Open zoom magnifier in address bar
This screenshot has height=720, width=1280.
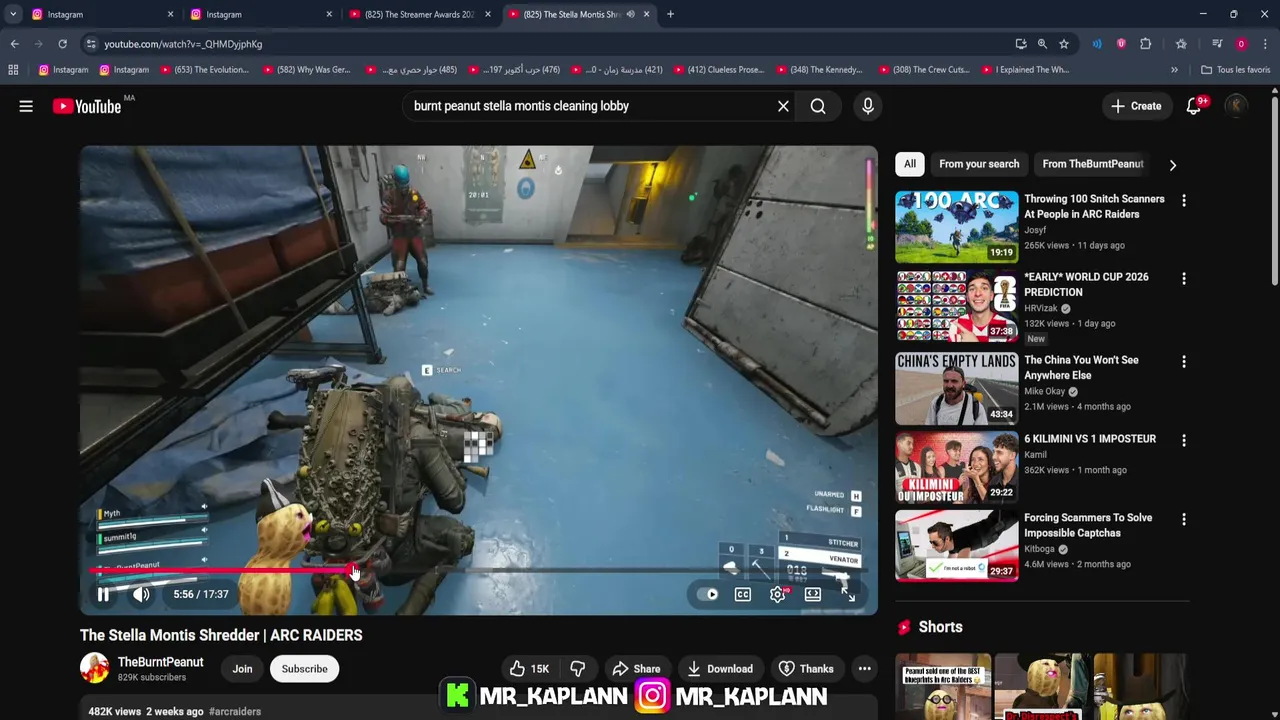click(1042, 44)
